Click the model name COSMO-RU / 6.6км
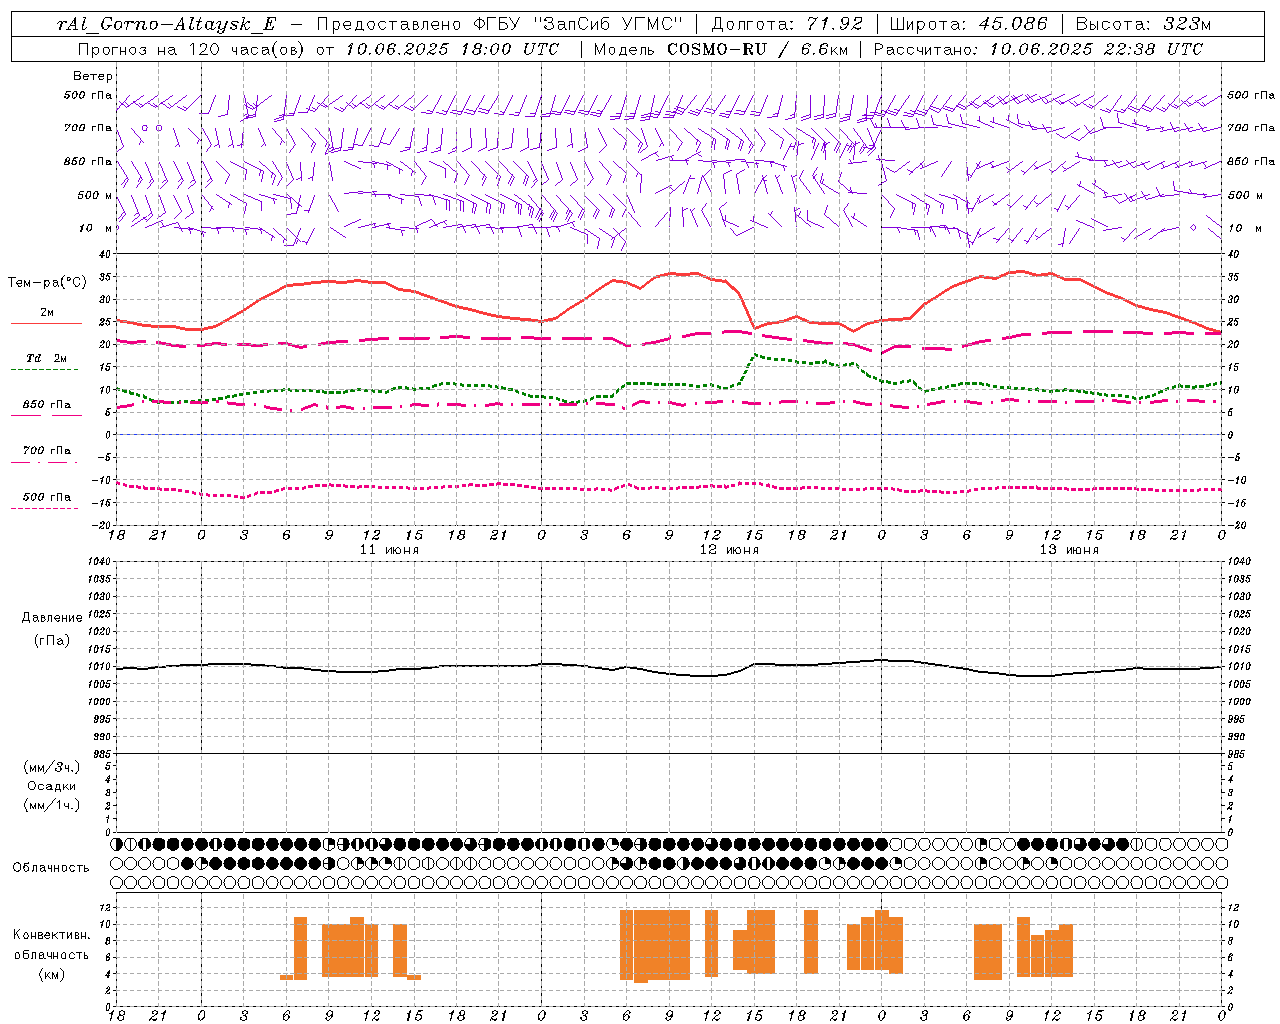This screenshot has width=1280, height=1024. pos(758,49)
